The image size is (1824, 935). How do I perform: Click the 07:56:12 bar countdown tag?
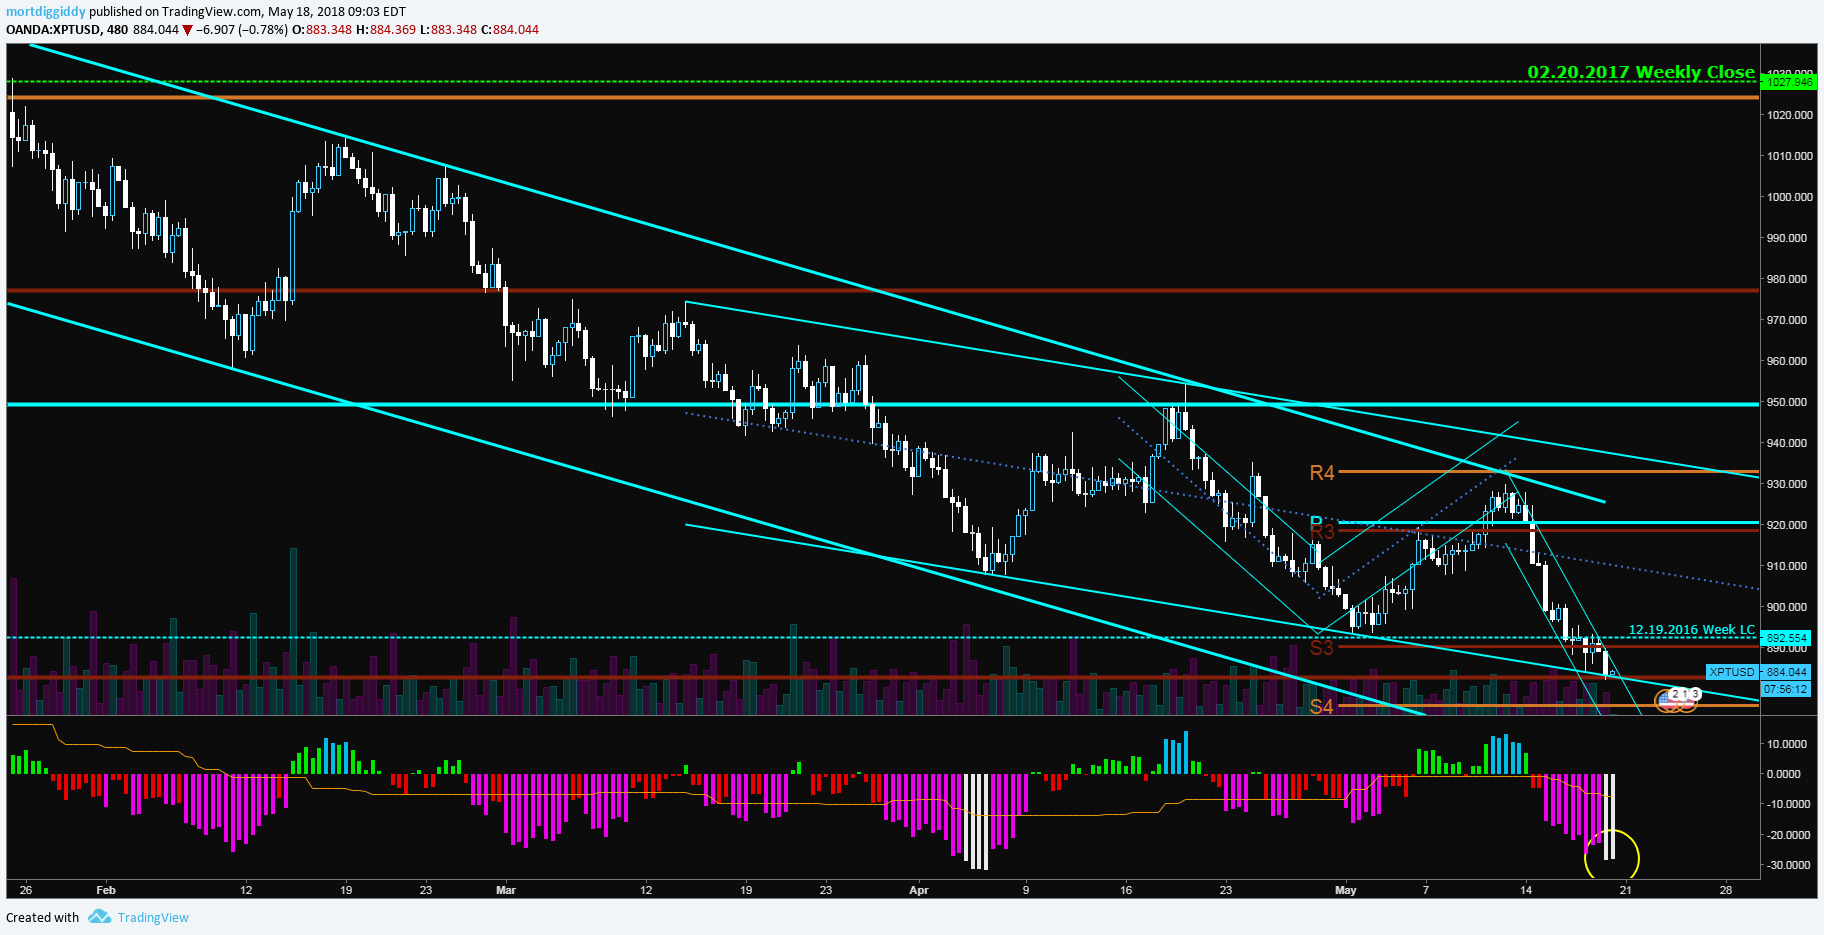tap(1786, 689)
